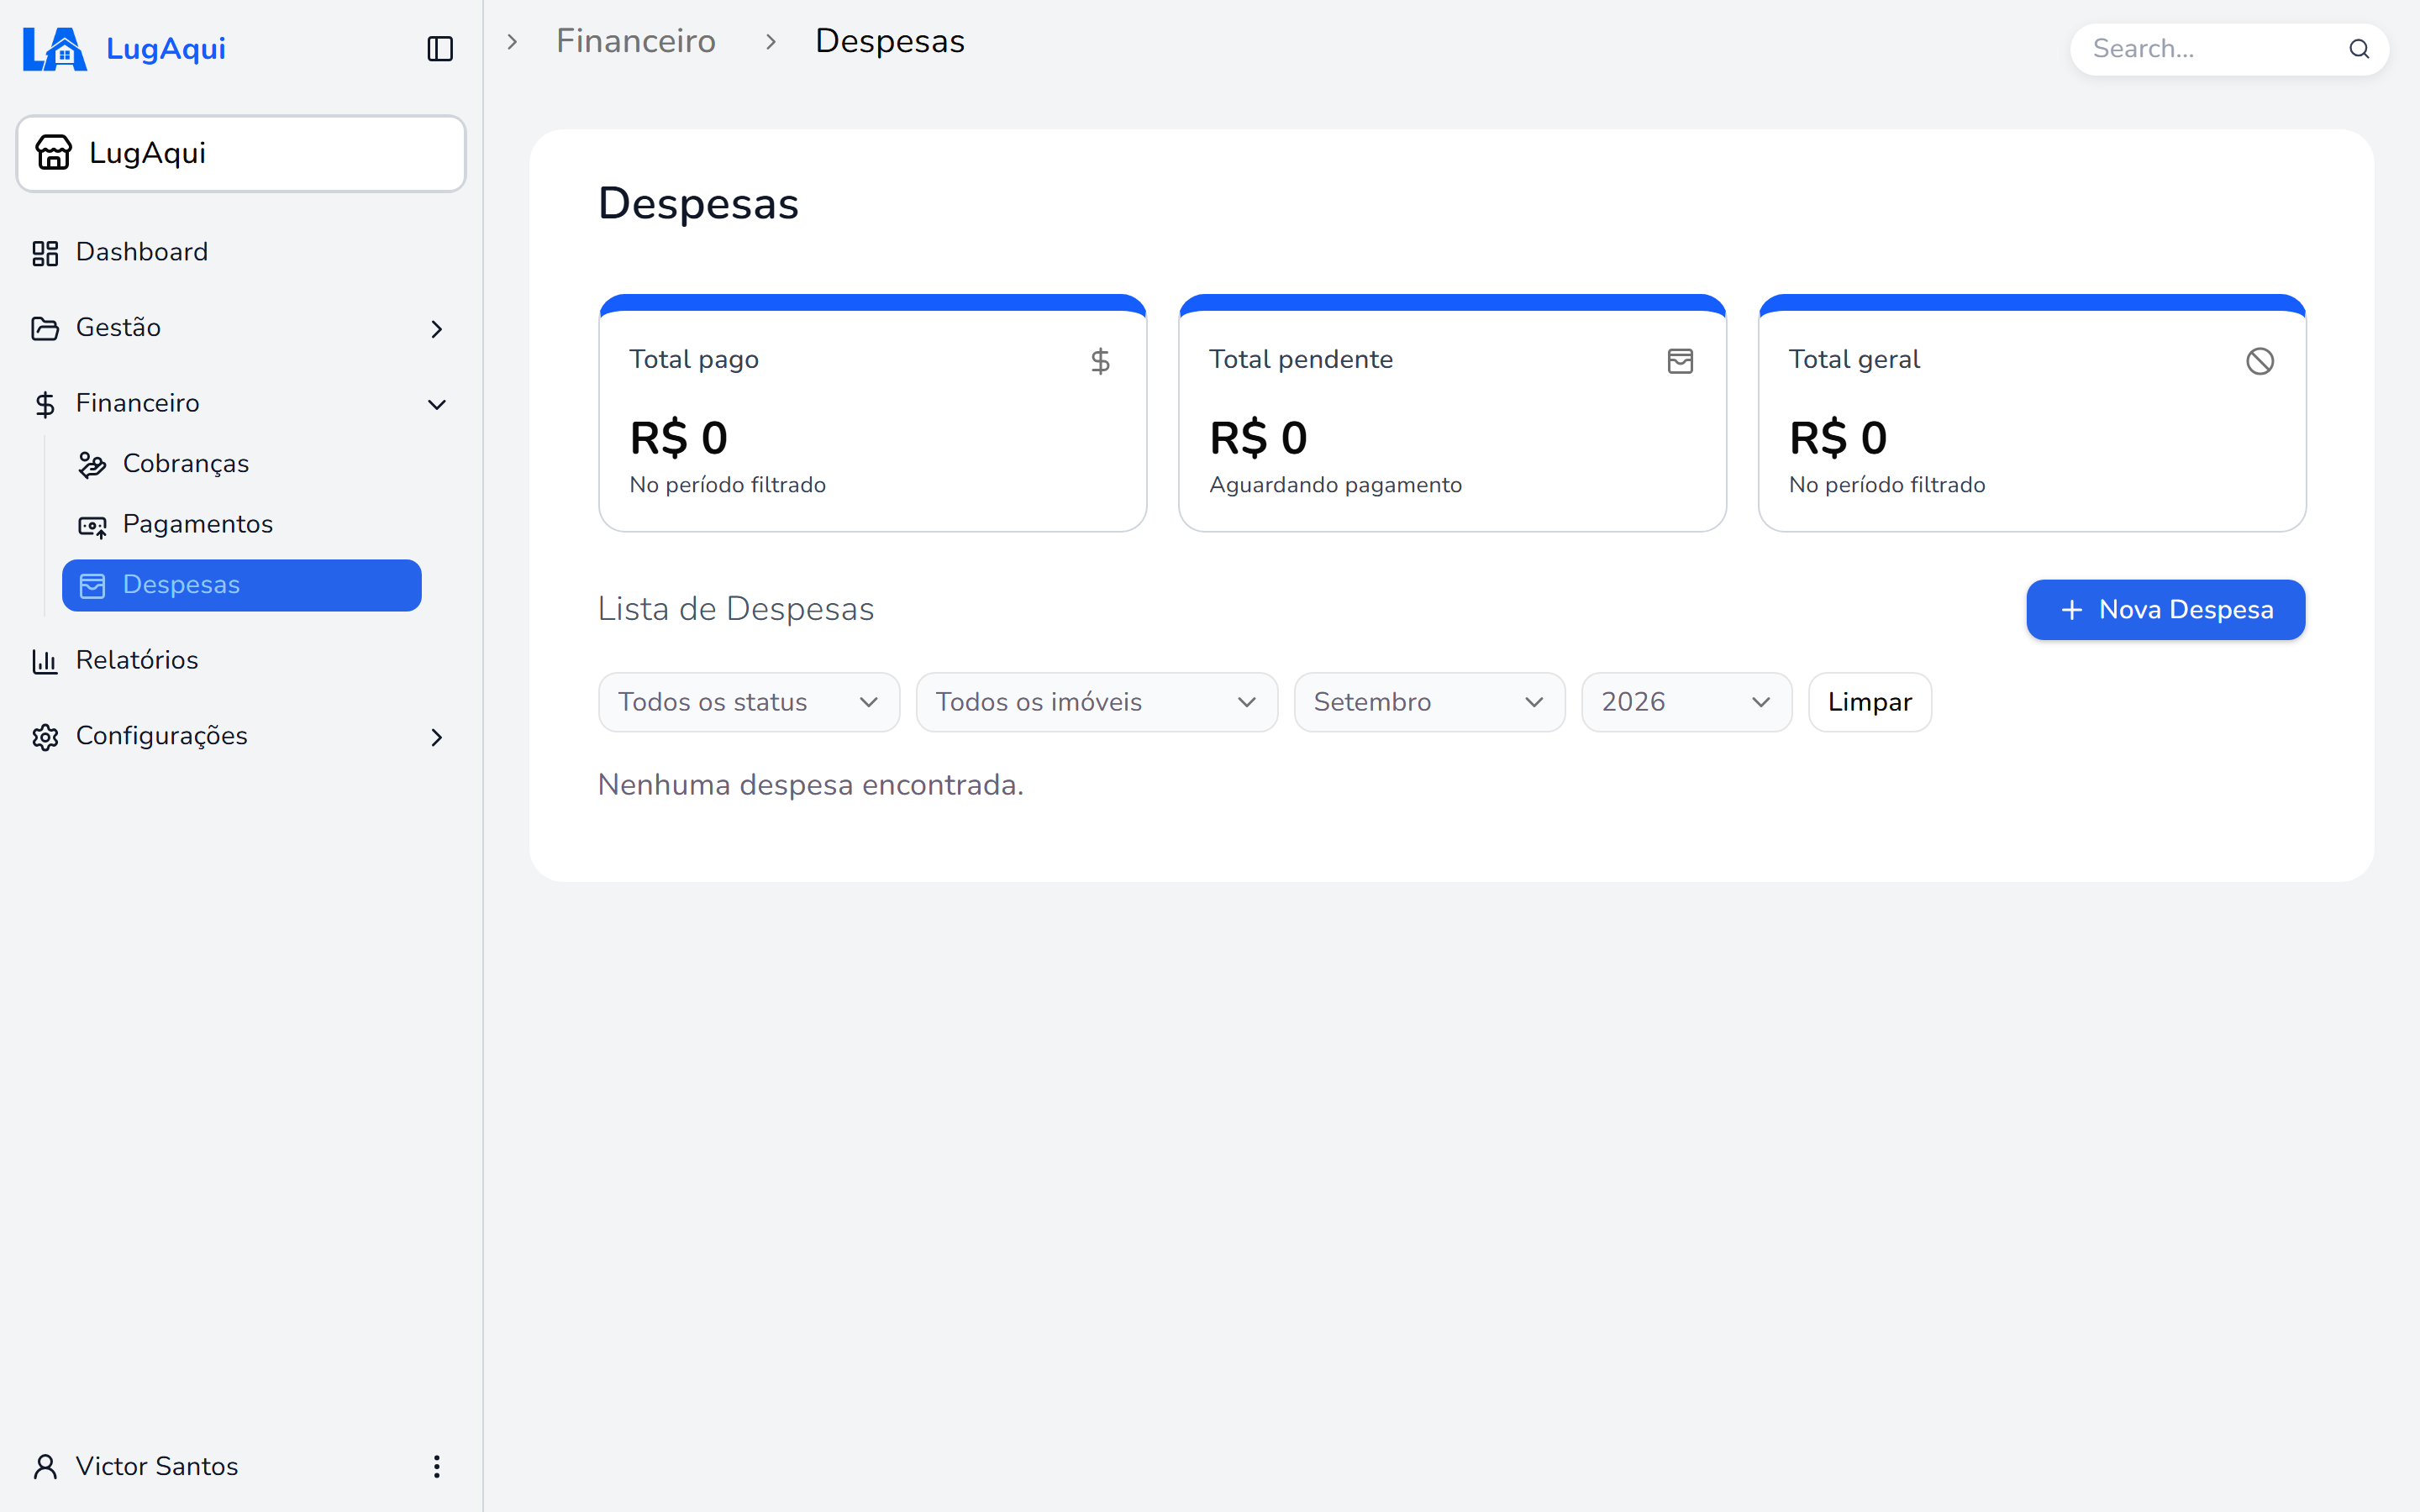Click the storefront icon in LugAqui selector
Viewport: 2420px width, 1512px height.
pos(54,153)
